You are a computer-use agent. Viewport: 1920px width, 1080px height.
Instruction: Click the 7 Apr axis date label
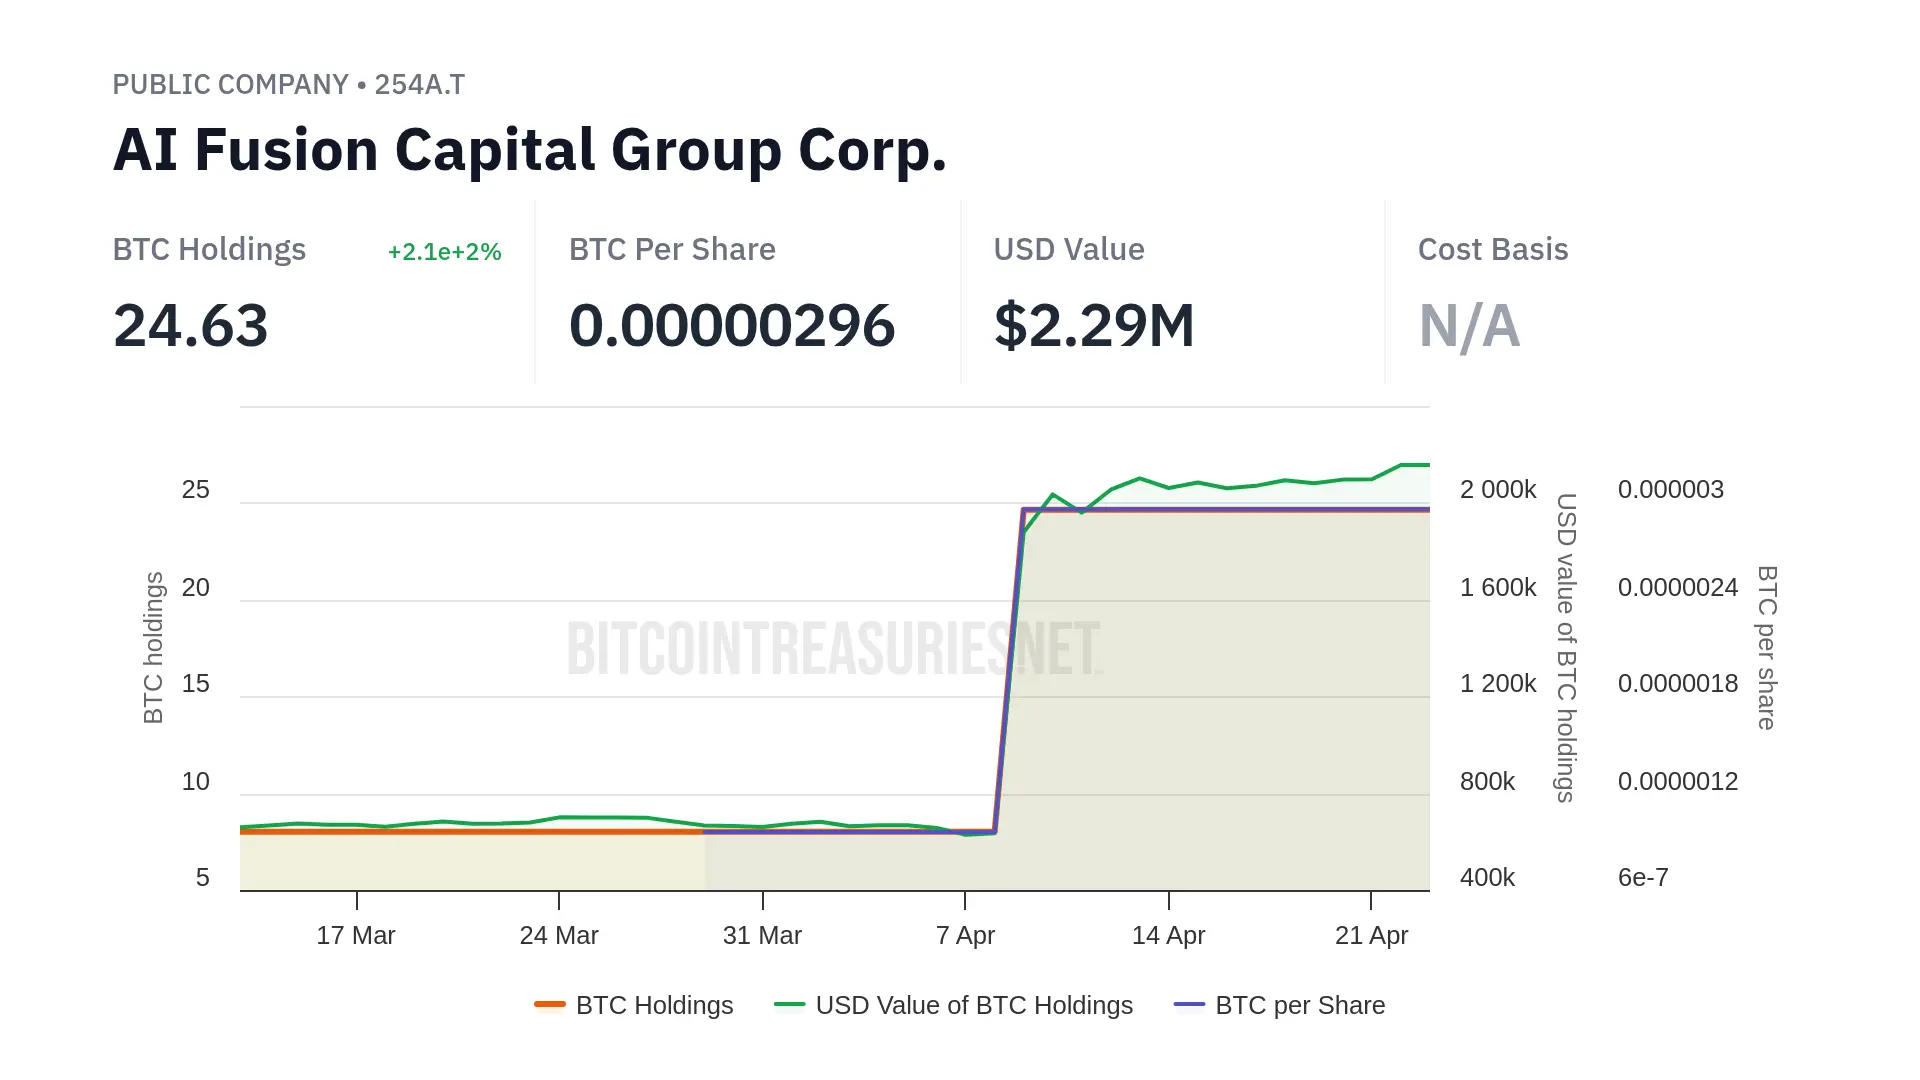(965, 935)
